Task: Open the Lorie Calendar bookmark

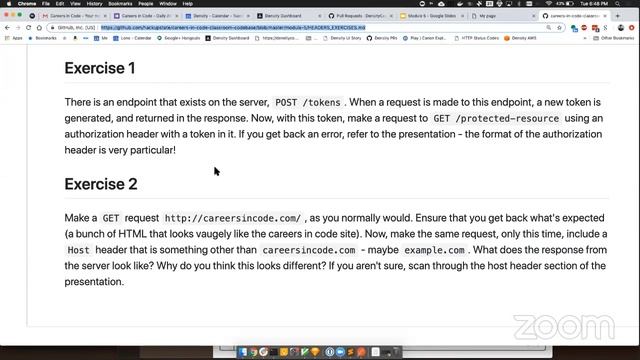Action: [132, 38]
